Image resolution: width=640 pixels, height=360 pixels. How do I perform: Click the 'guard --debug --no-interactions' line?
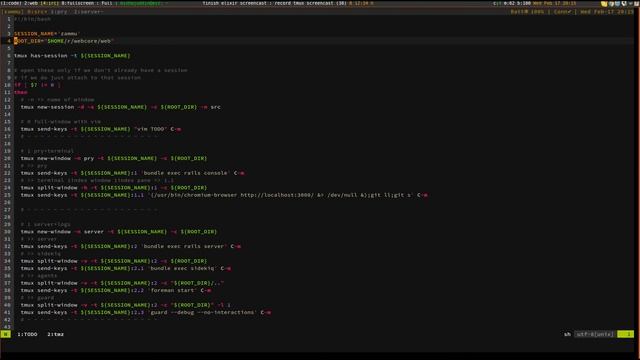coord(146,313)
